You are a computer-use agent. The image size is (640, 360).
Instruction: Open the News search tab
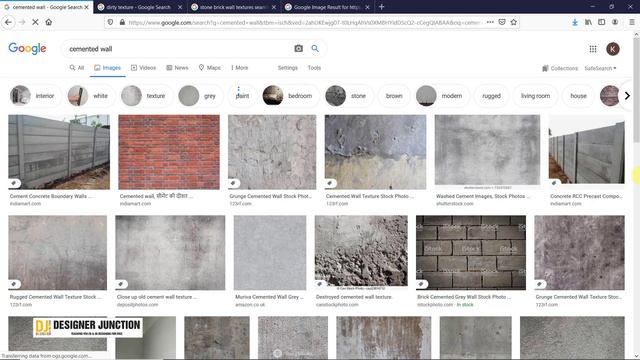[177, 68]
